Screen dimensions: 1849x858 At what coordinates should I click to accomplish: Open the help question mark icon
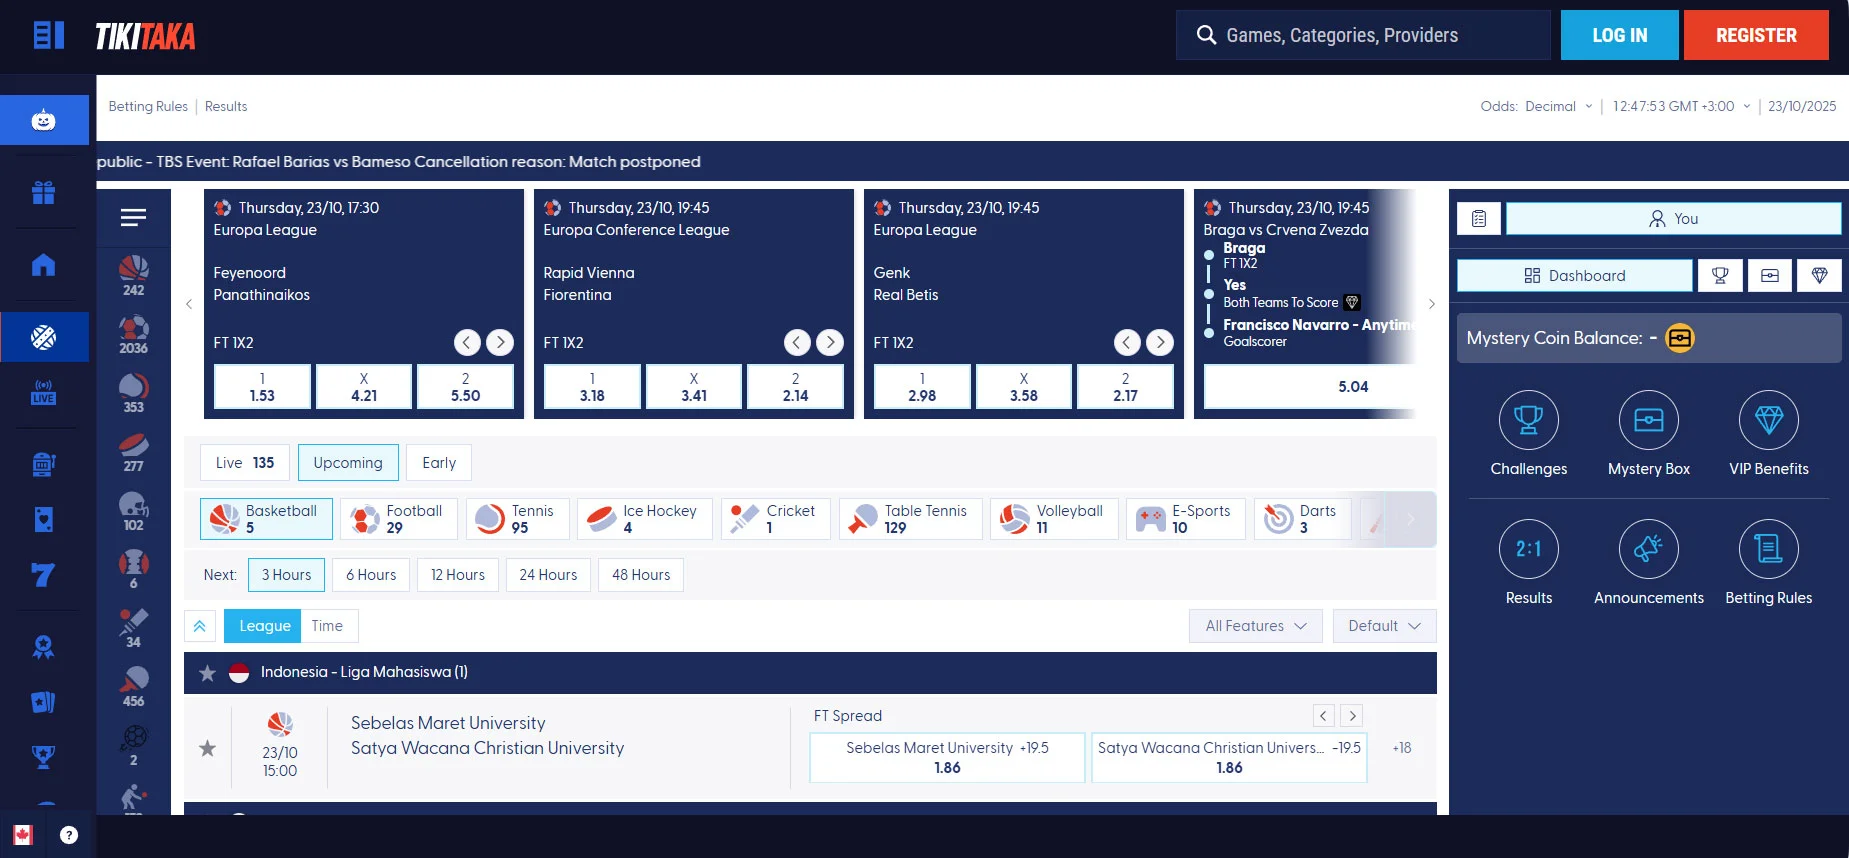click(x=69, y=835)
